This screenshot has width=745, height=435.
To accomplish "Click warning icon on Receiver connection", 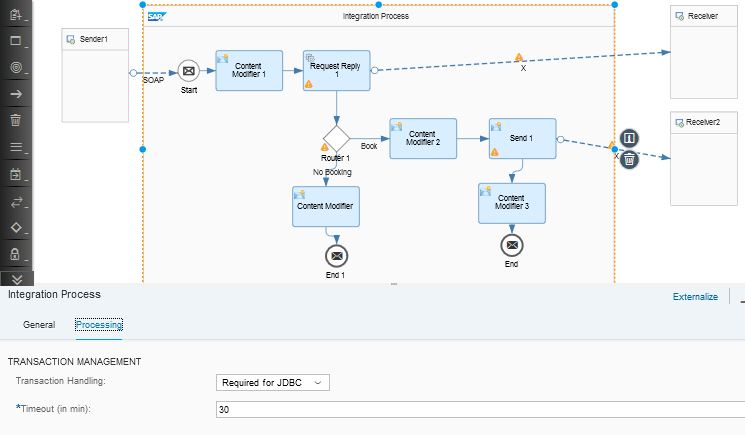I will point(519,57).
